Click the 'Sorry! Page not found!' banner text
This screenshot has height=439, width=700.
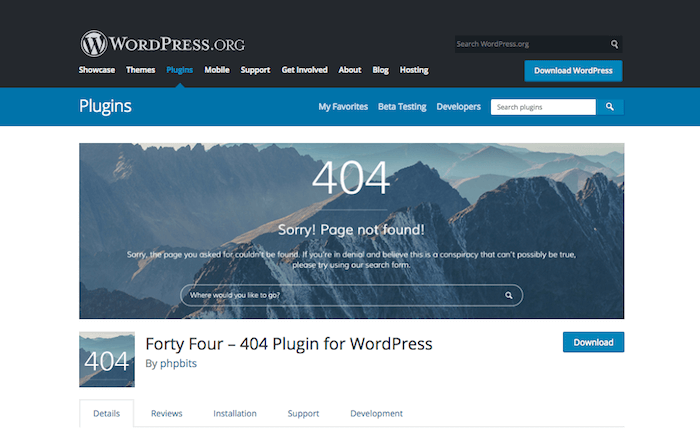351,230
